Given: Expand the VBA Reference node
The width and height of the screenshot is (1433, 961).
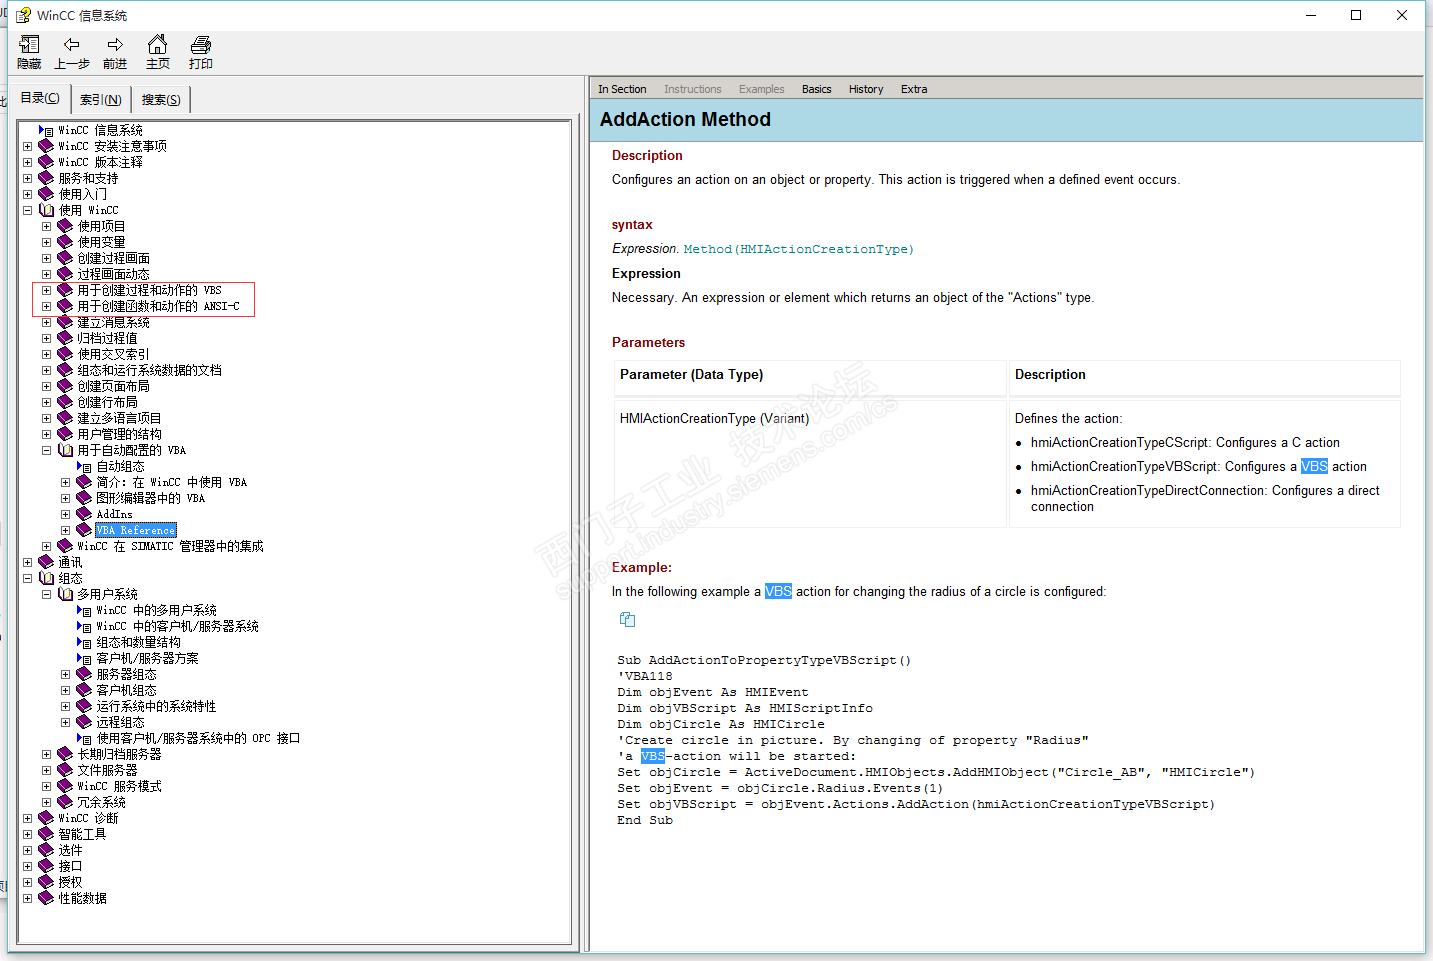Looking at the screenshot, I should point(66,530).
